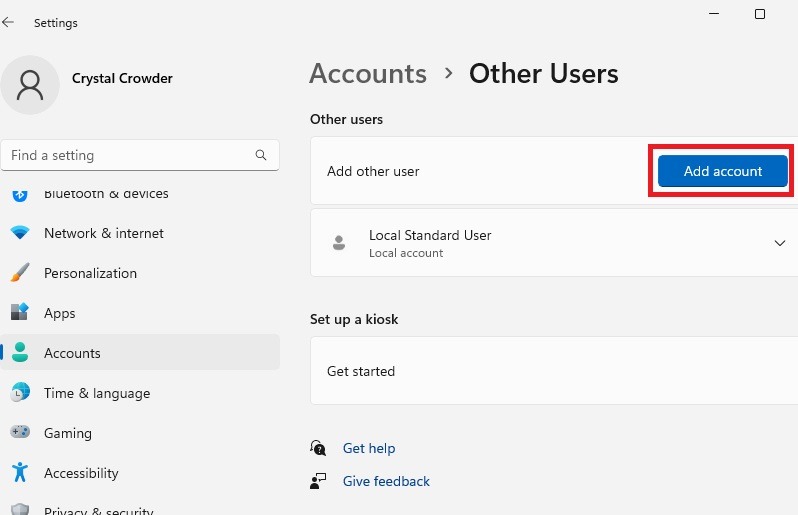Go to Privacy & security settings
Viewport: 798px width, 515px height.
(x=98, y=510)
